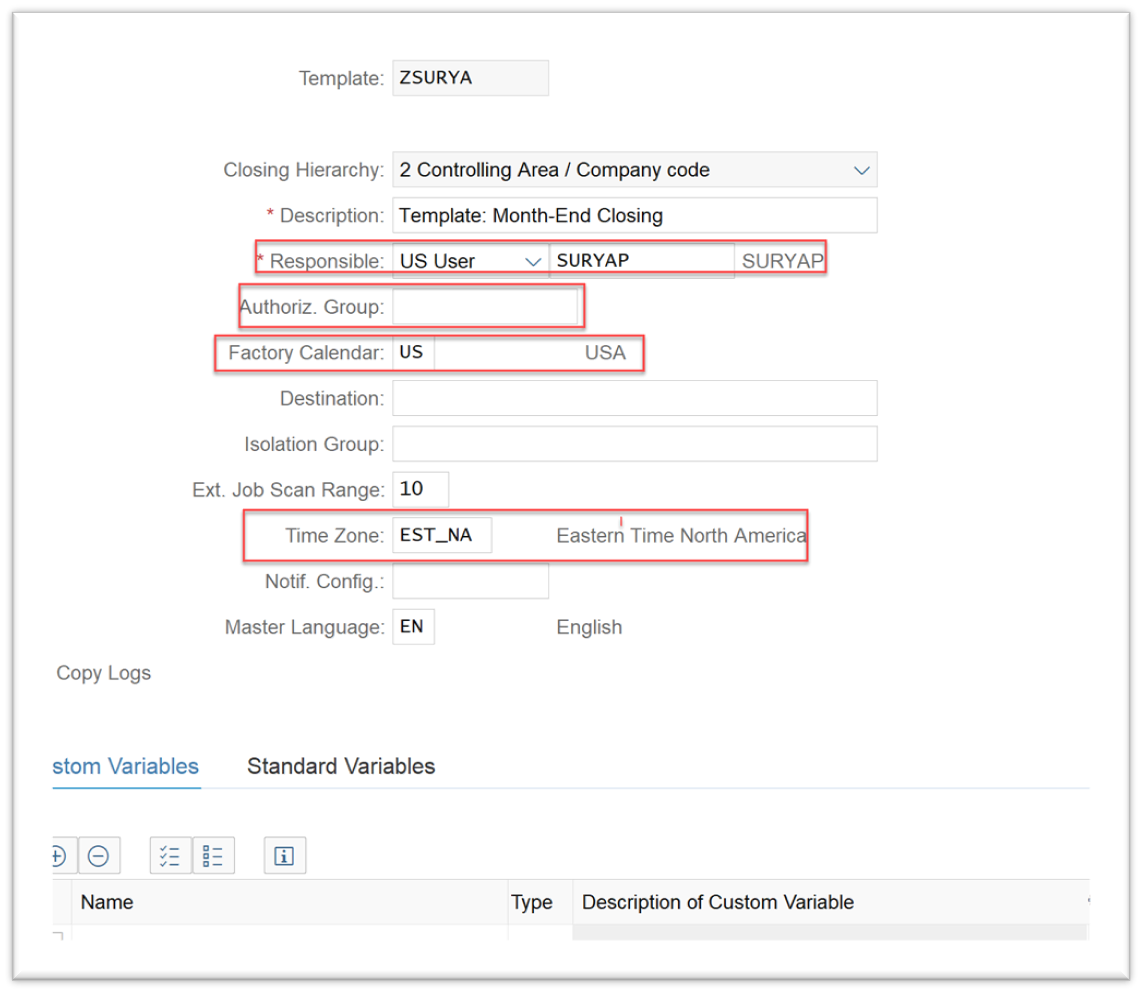Open the Copy Logs link
This screenshot has width=1142, height=993.
(103, 673)
